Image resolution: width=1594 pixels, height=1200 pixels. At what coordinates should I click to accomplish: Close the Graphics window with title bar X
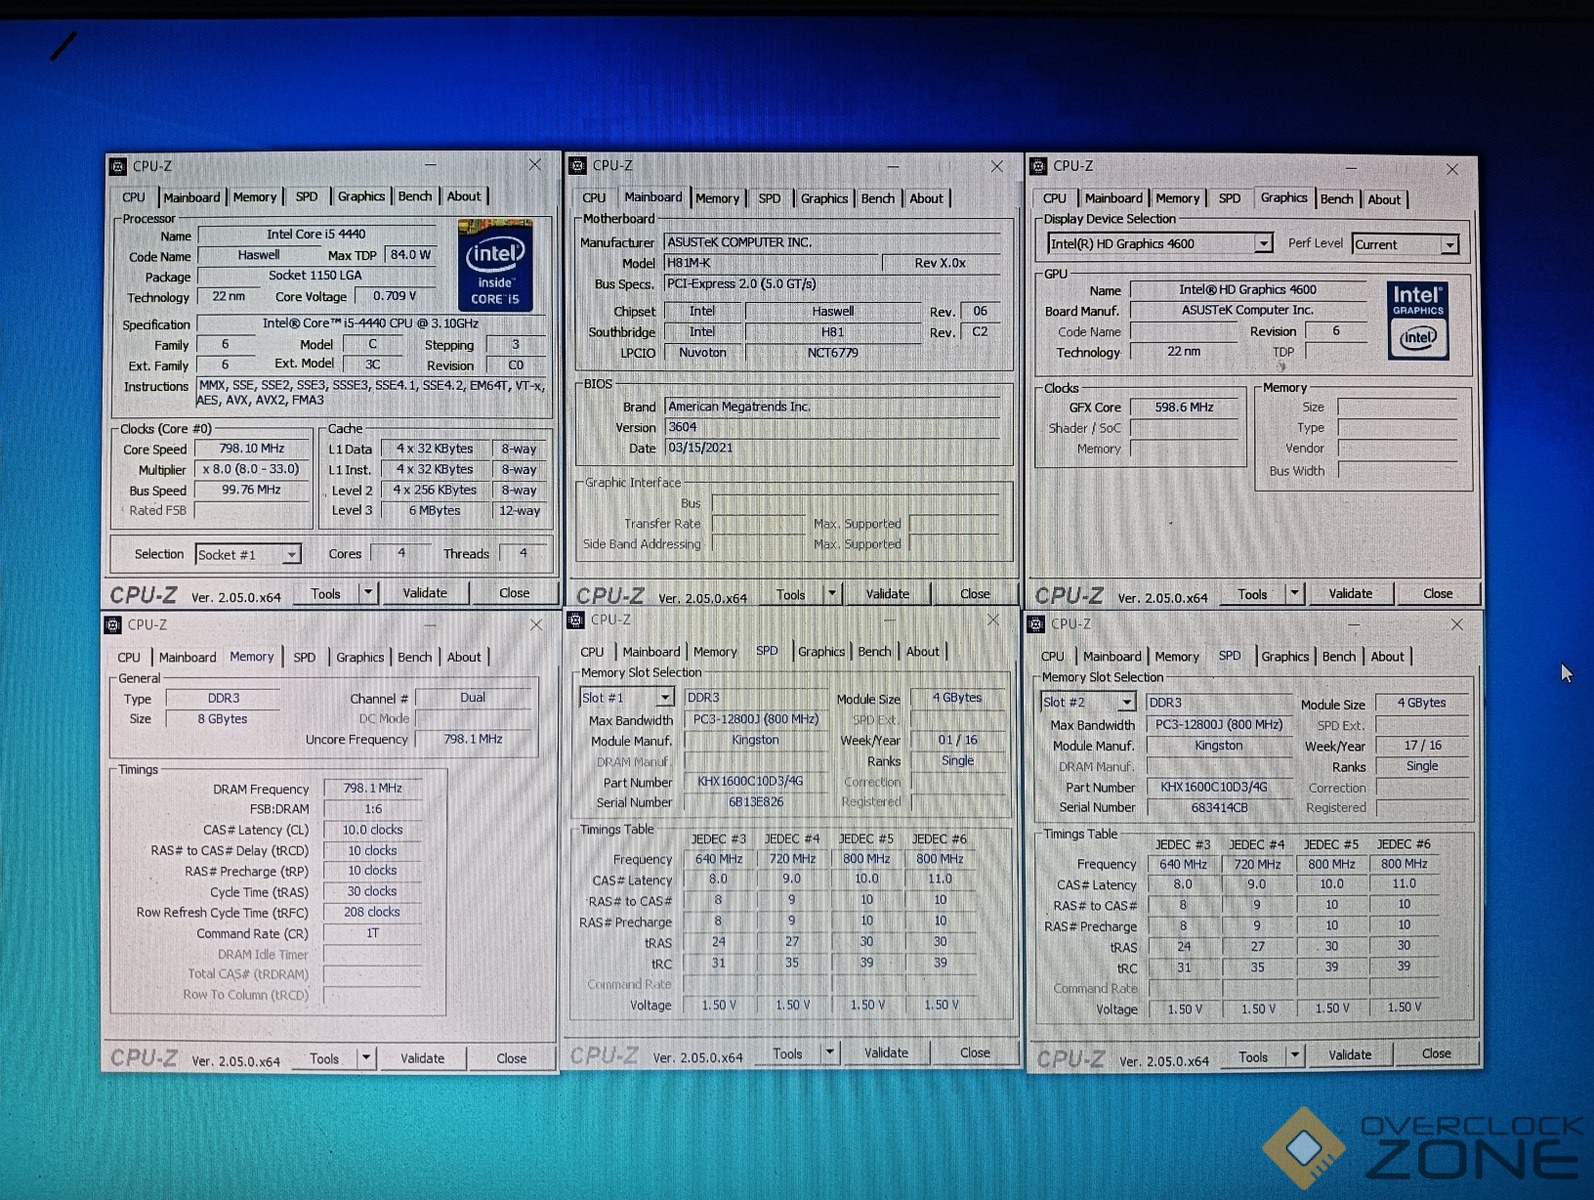click(x=1452, y=169)
